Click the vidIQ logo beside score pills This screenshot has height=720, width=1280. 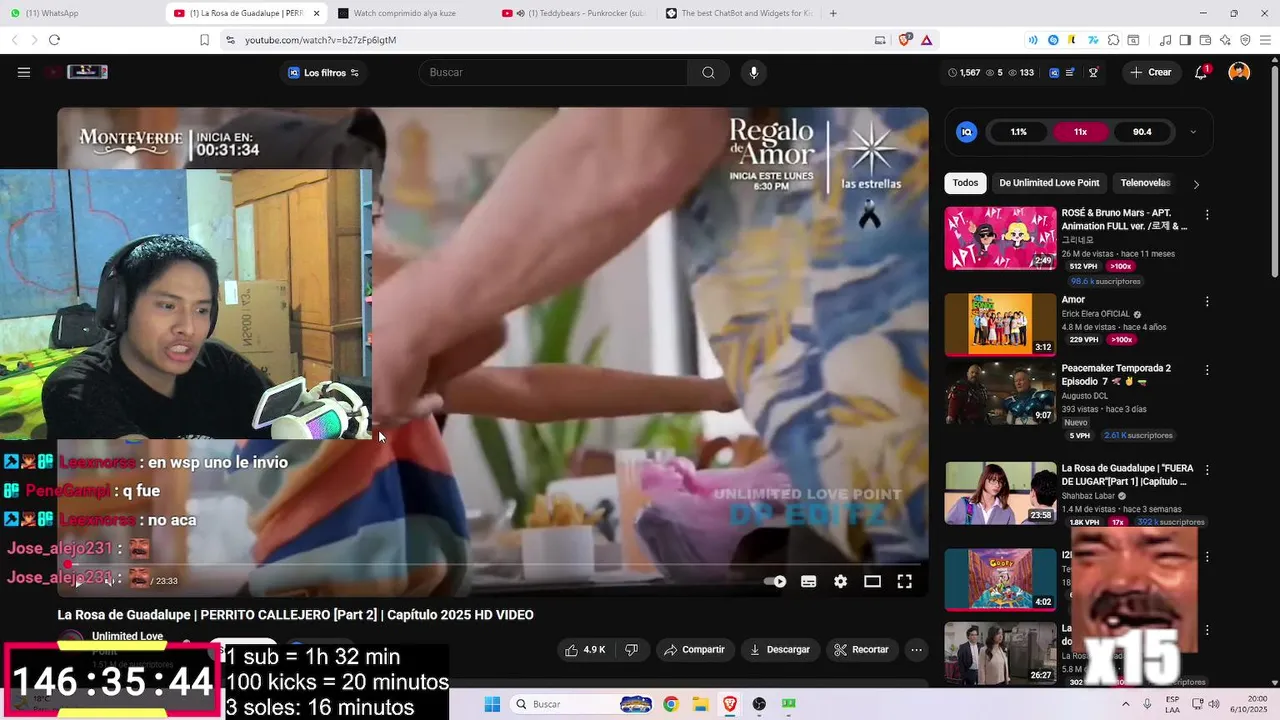[966, 132]
